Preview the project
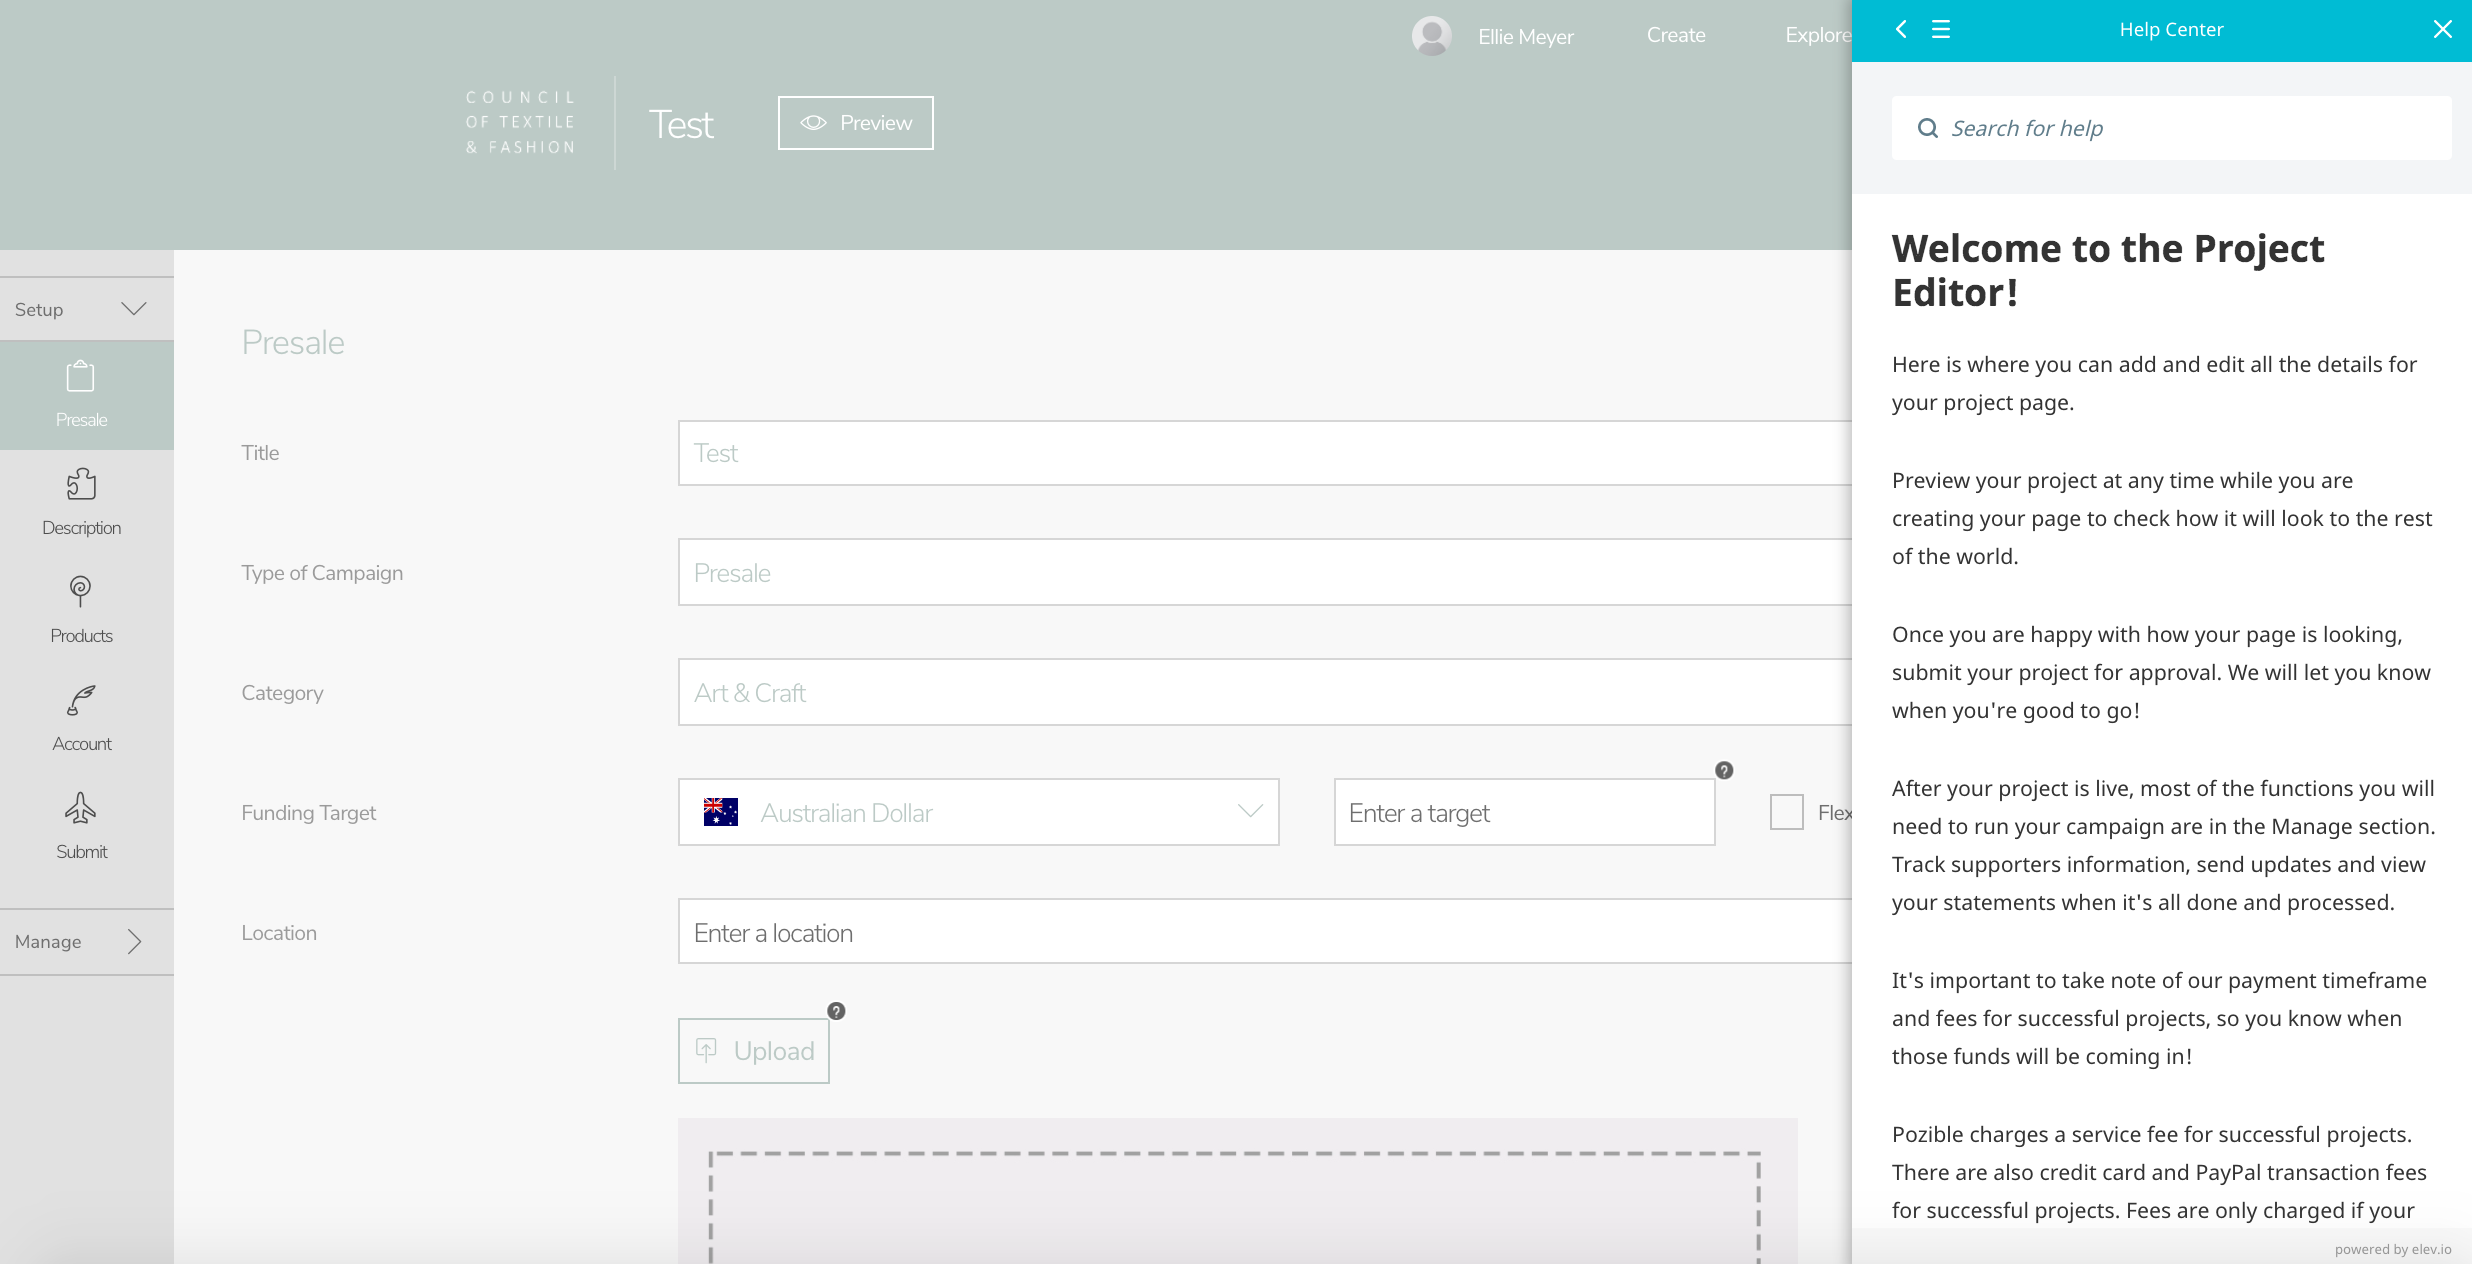 click(856, 123)
